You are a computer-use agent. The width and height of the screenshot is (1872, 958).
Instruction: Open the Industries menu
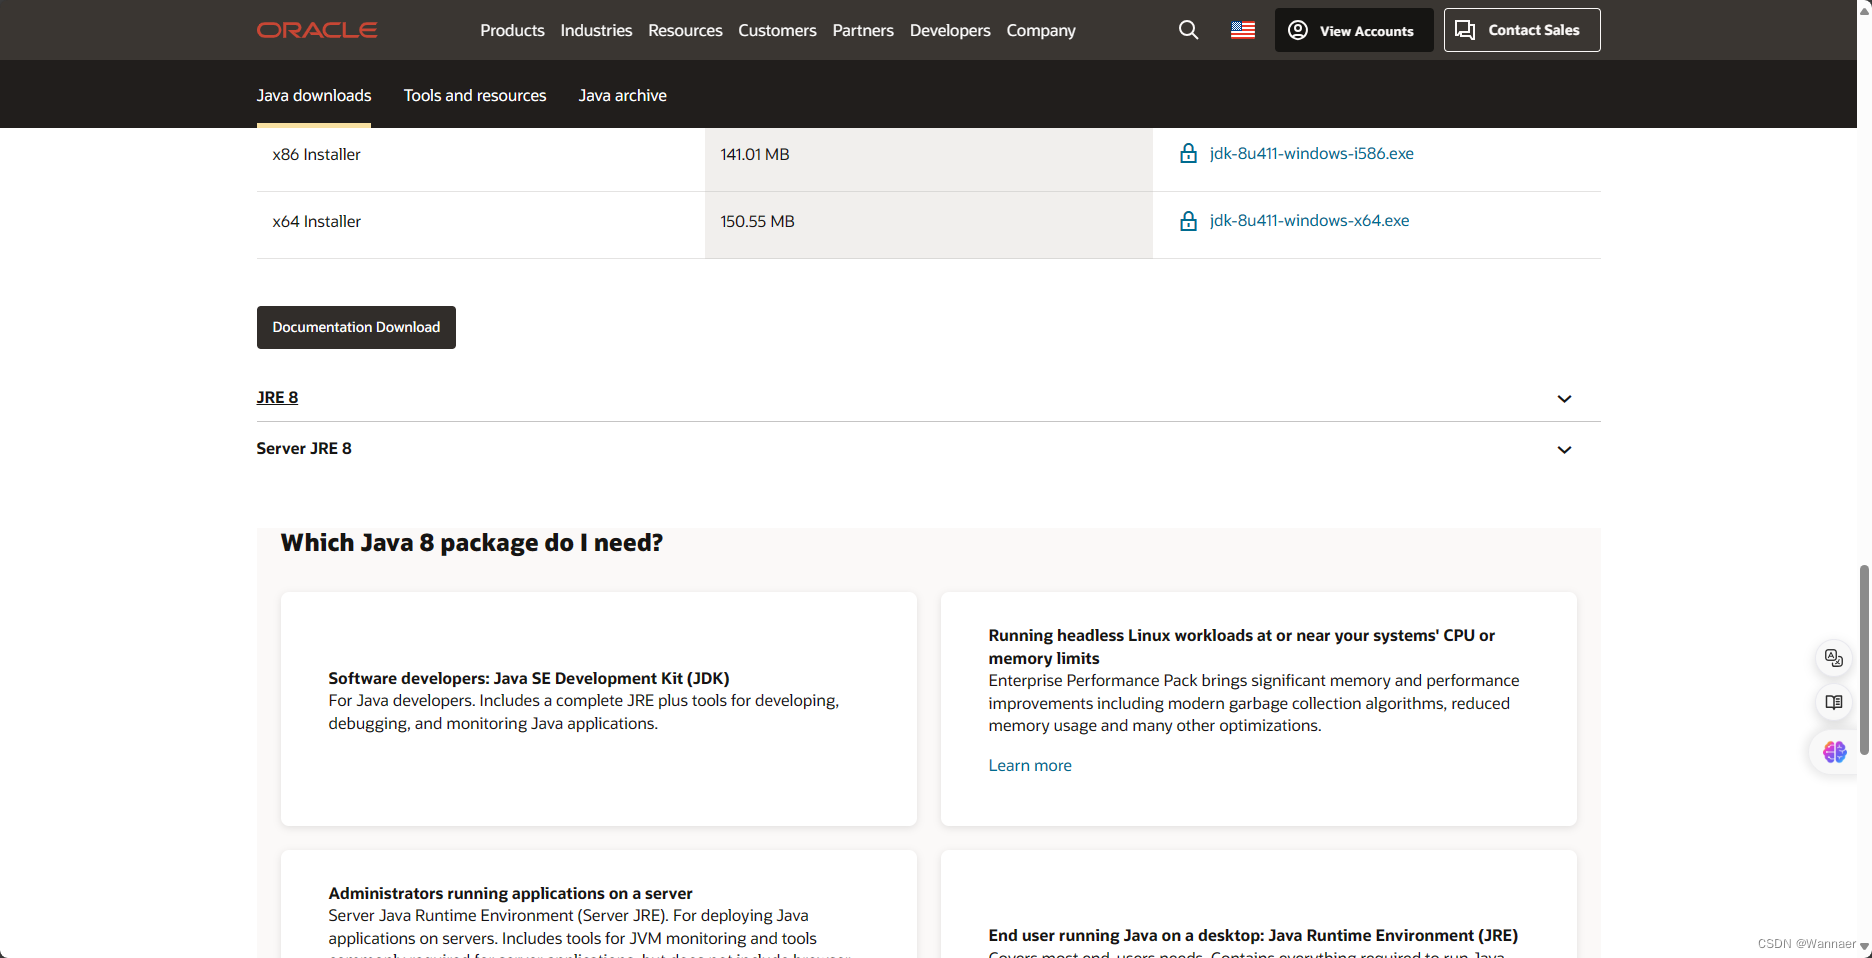coord(596,30)
